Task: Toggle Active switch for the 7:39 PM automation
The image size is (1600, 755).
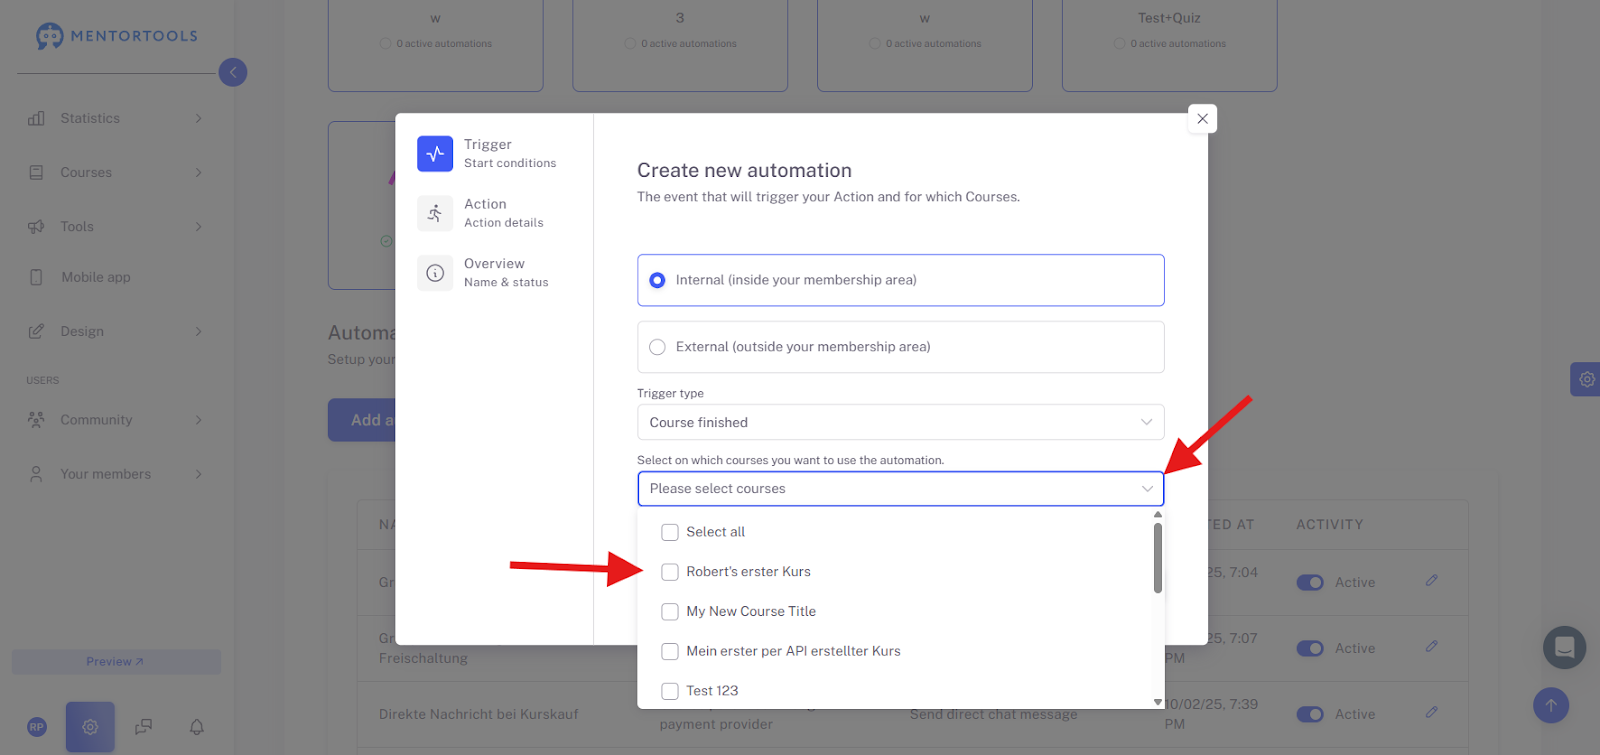Action: [1310, 714]
